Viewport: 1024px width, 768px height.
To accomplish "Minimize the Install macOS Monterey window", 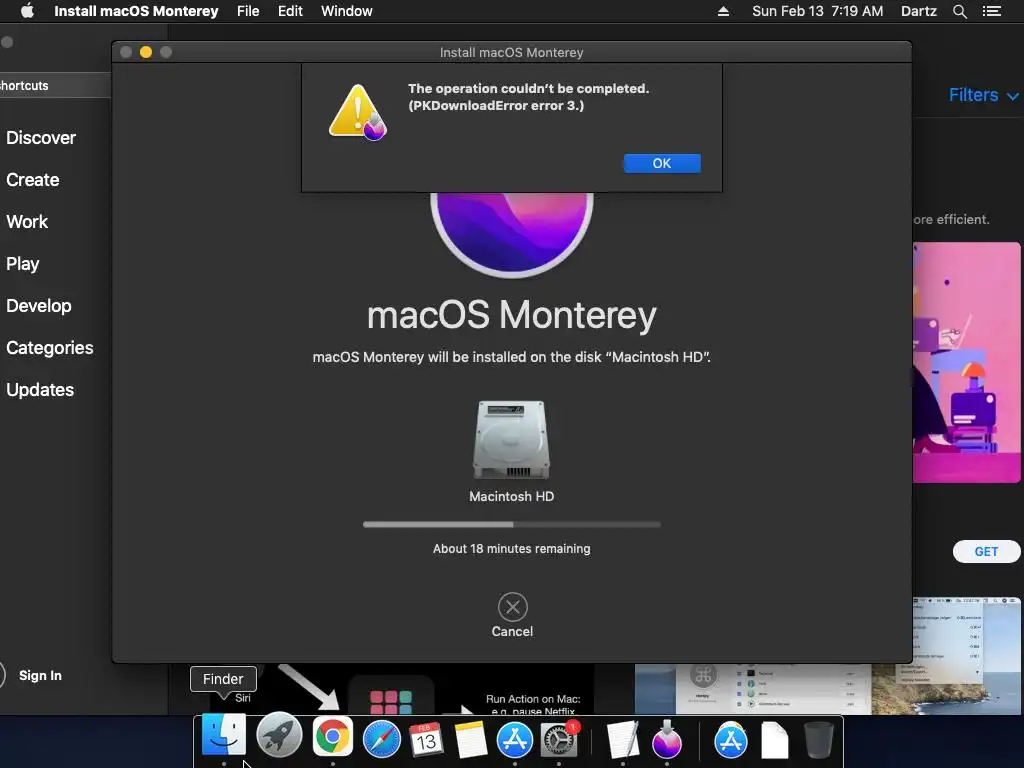I will point(146,52).
